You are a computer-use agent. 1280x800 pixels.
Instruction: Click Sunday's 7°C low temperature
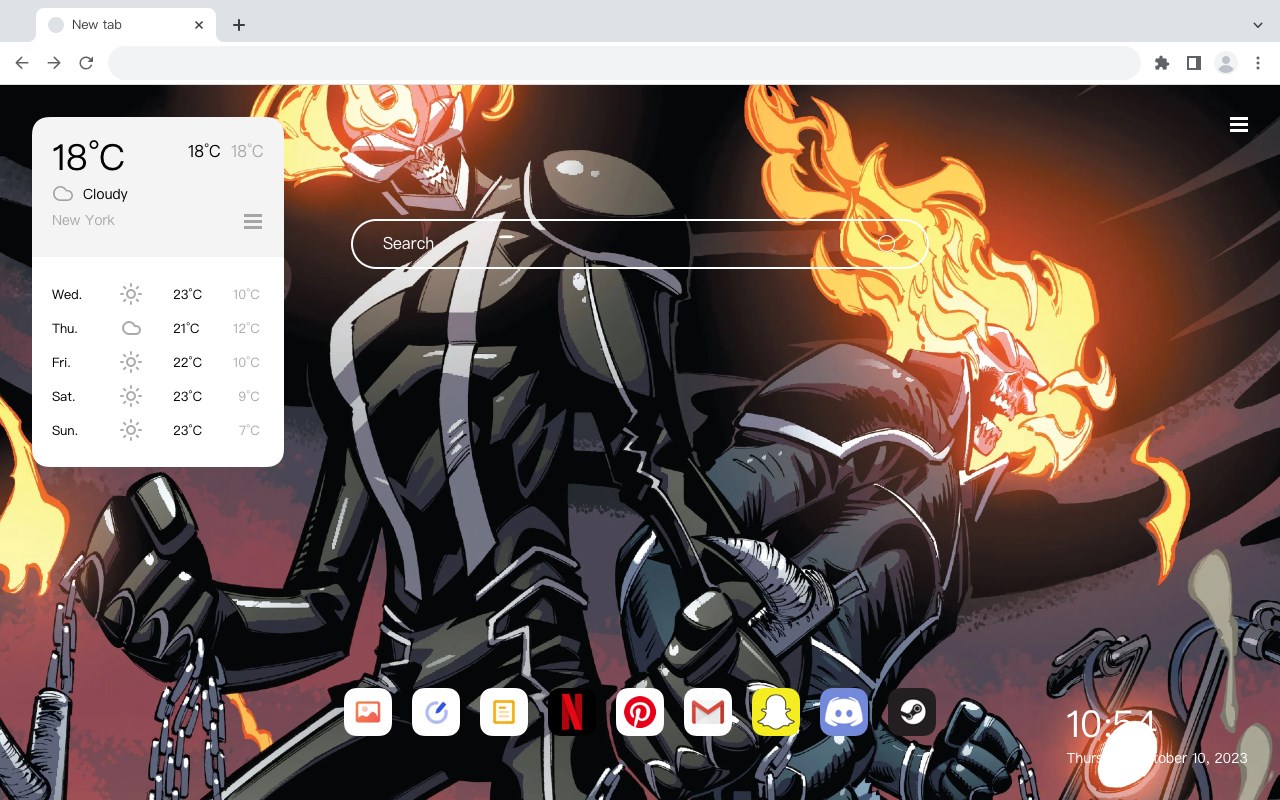pos(249,430)
